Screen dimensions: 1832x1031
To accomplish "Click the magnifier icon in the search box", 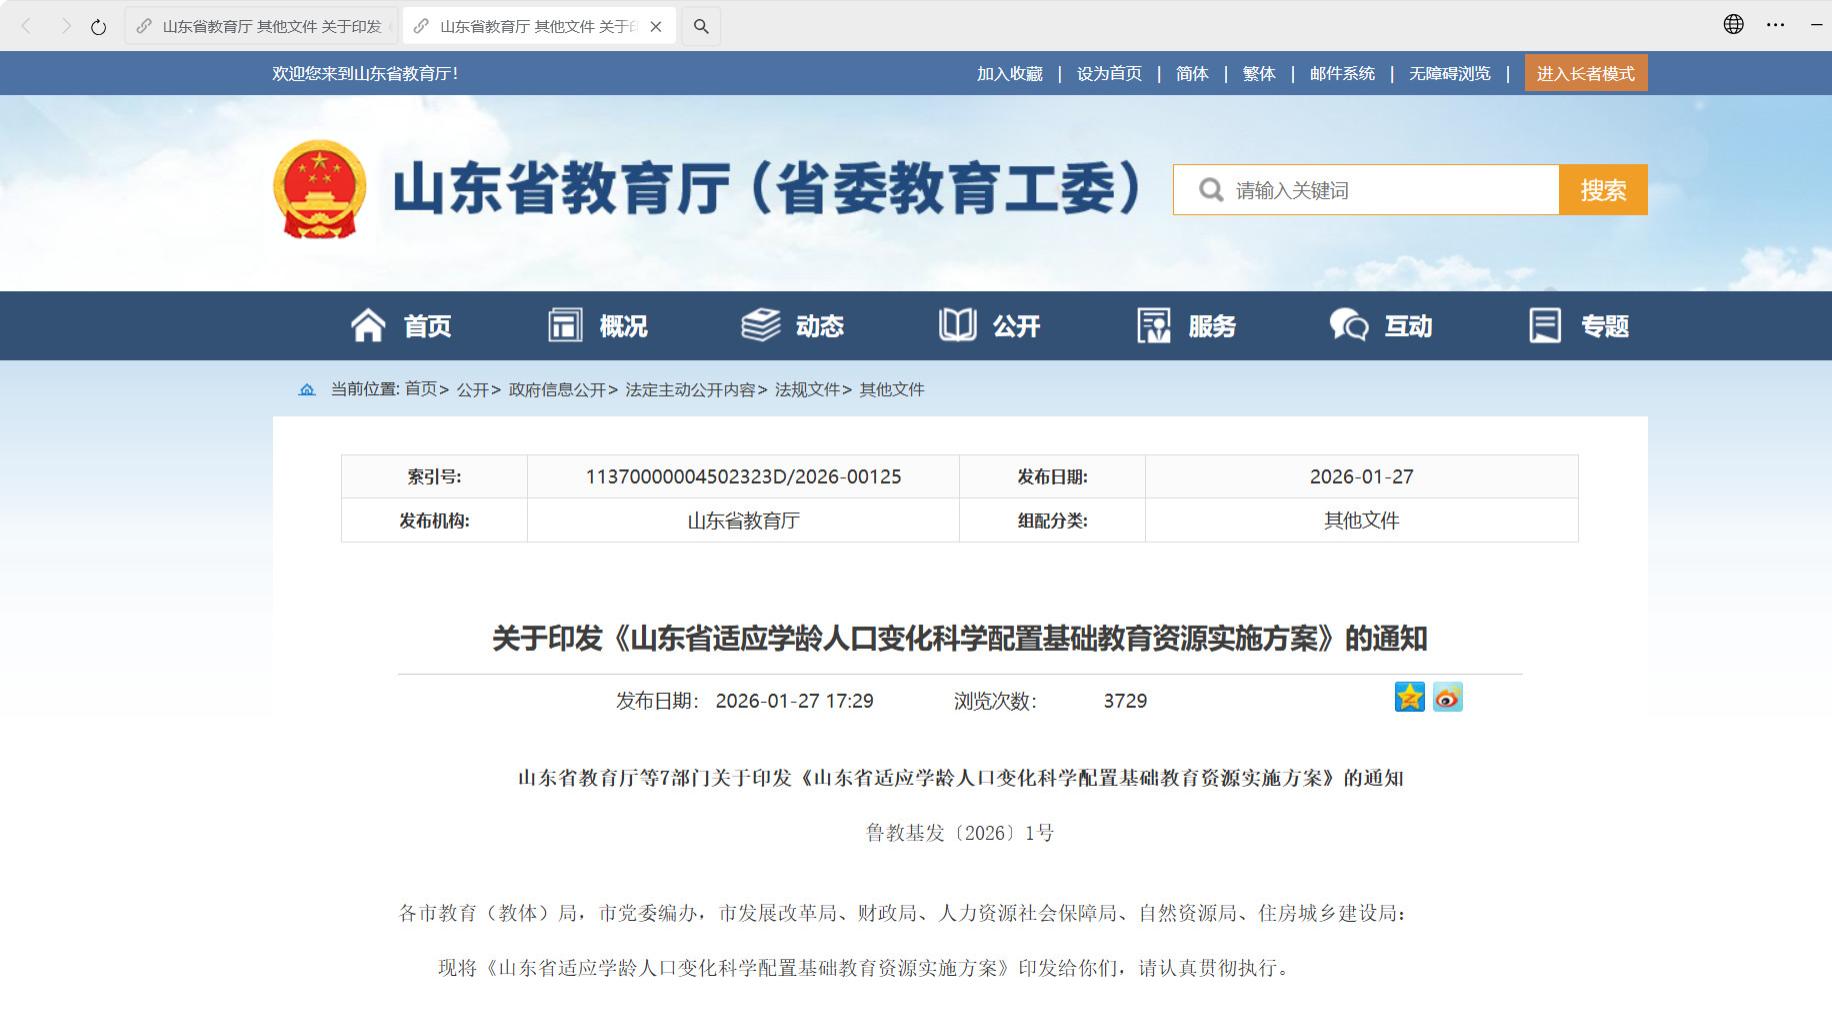I will (x=1212, y=189).
